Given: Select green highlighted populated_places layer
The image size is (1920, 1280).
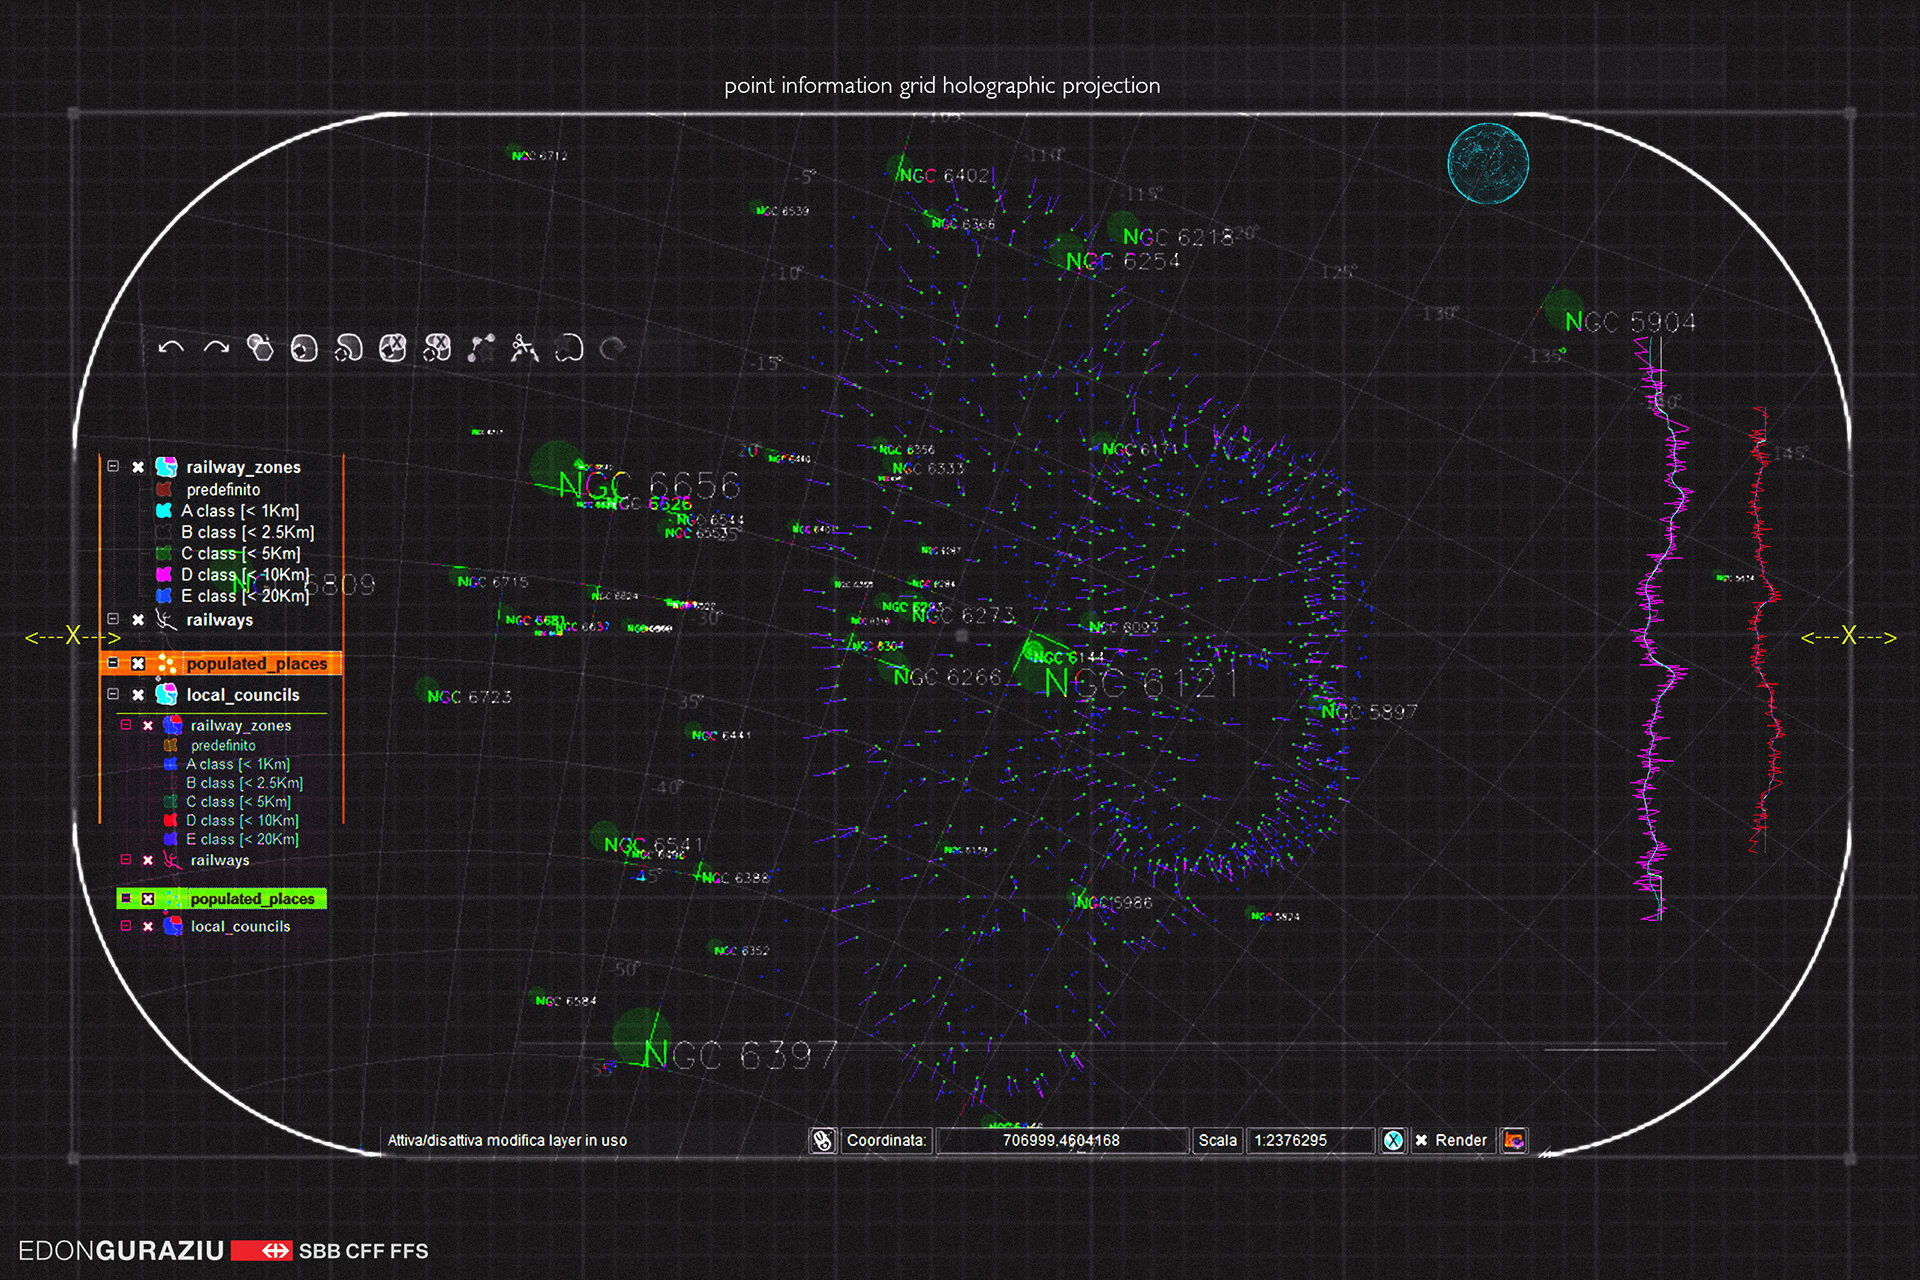Looking at the screenshot, I should point(252,899).
